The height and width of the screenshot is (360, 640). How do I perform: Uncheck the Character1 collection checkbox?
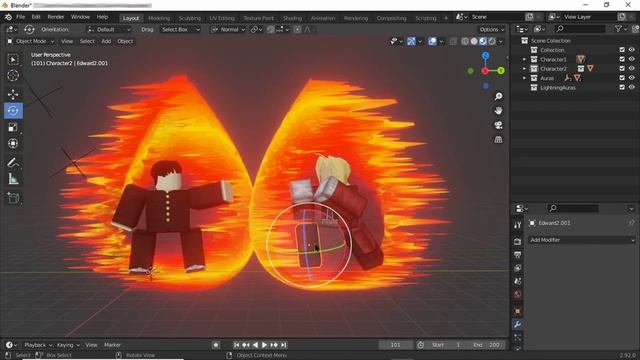(x=622, y=59)
